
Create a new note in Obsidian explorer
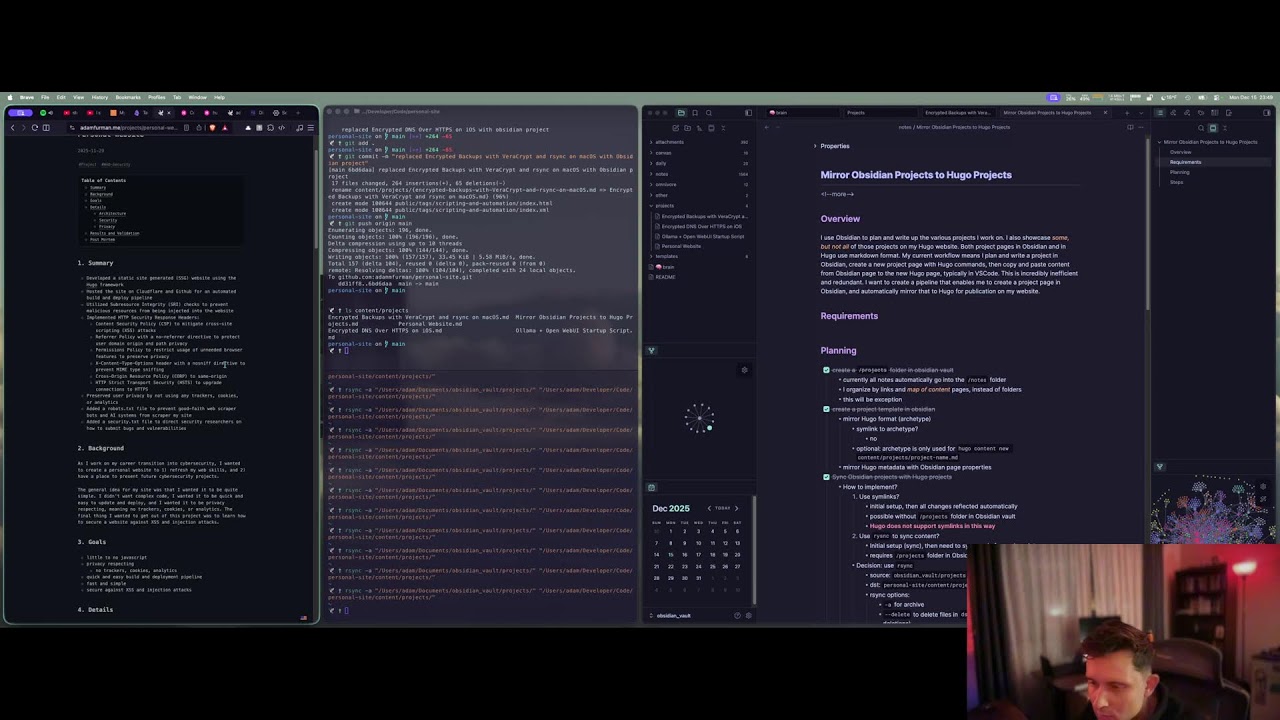click(x=675, y=128)
